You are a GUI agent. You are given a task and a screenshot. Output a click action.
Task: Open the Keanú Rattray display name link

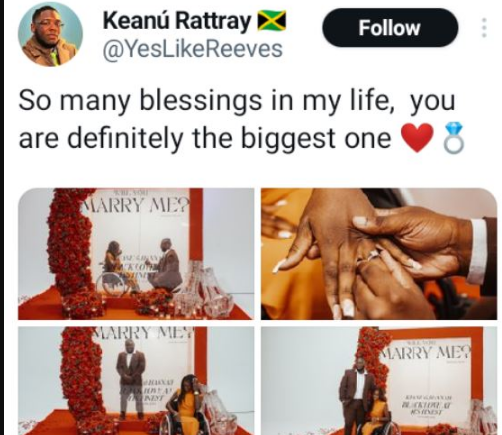click(x=177, y=21)
